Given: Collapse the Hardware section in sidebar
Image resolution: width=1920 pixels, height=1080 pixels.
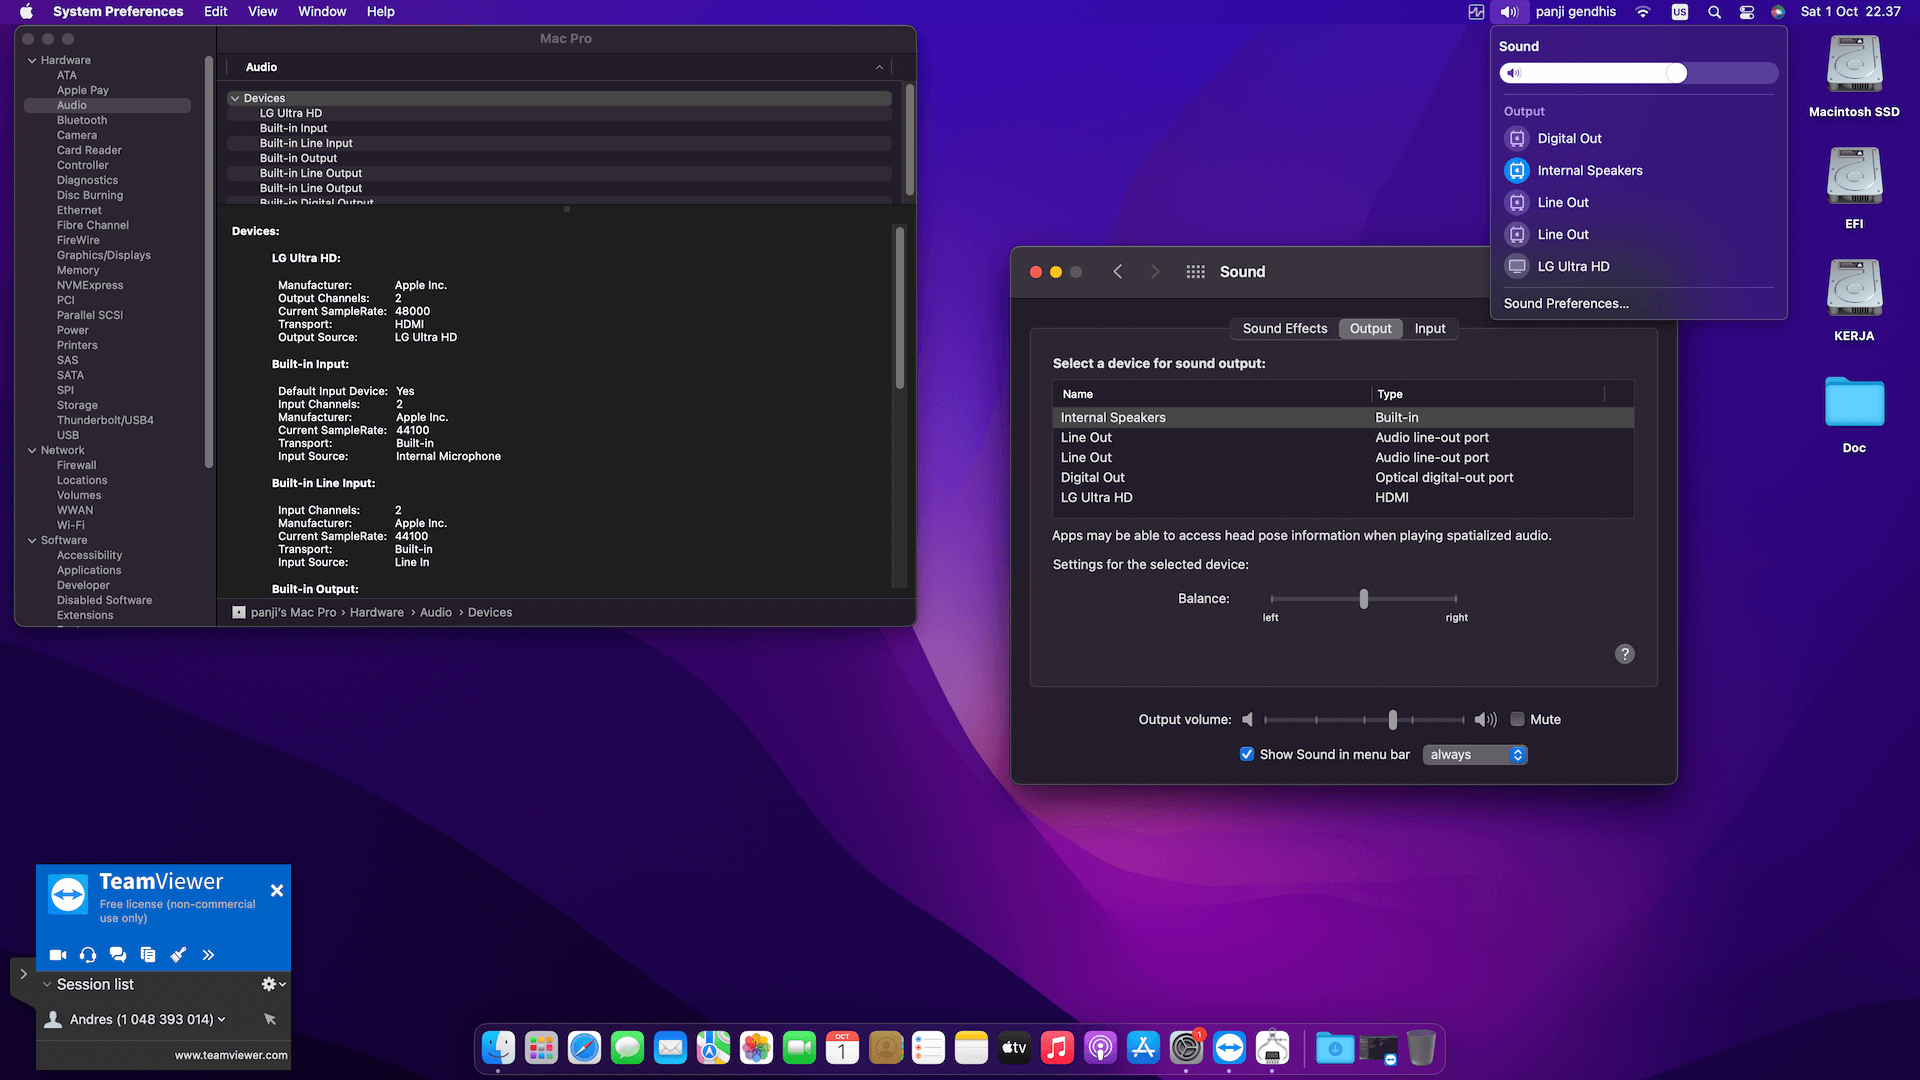Looking at the screenshot, I should [x=32, y=60].
